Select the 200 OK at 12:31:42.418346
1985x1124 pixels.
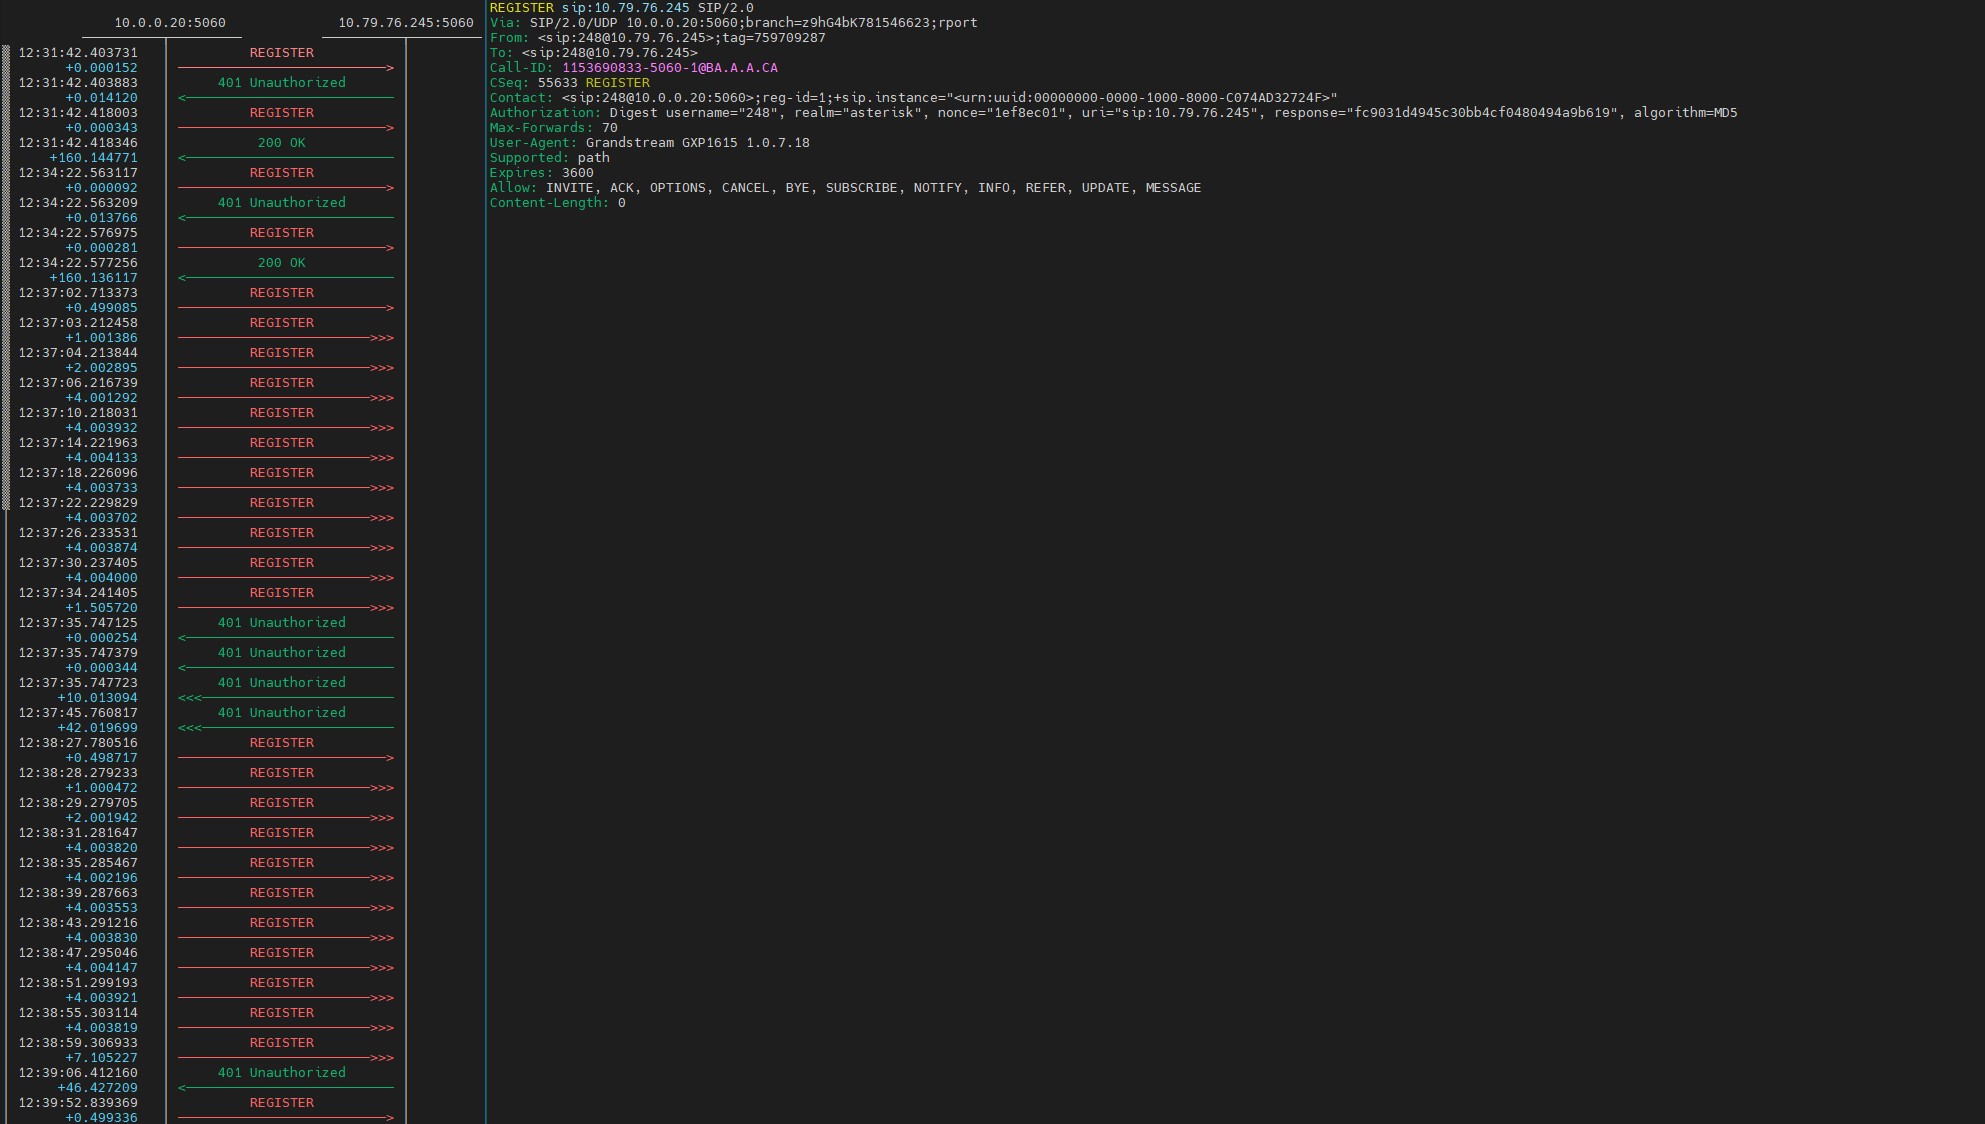click(281, 143)
